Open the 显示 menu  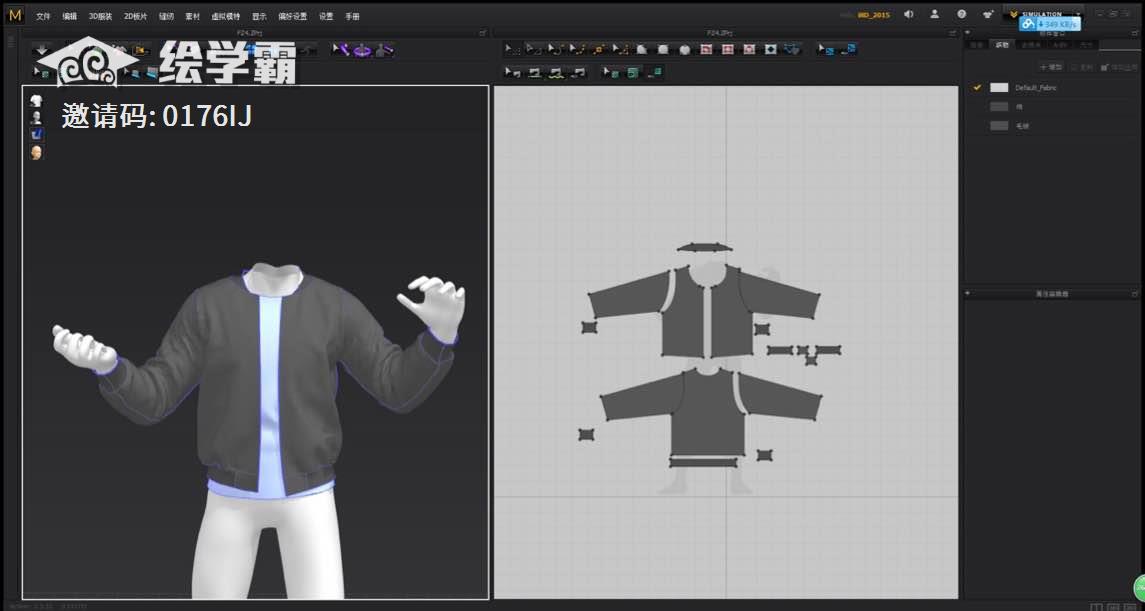click(x=259, y=15)
